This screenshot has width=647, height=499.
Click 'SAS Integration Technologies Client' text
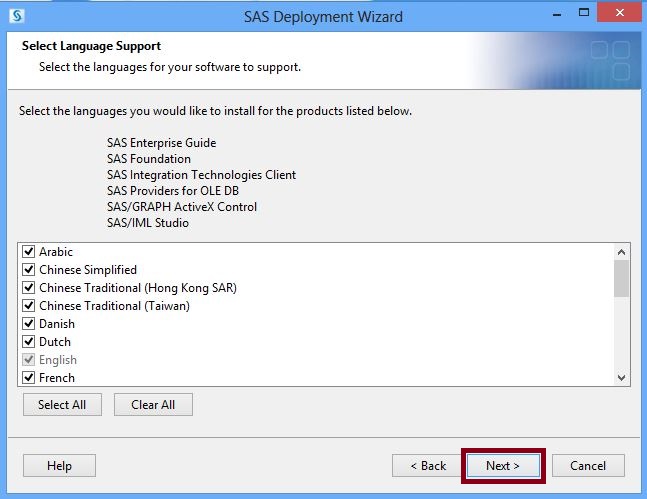point(201,175)
